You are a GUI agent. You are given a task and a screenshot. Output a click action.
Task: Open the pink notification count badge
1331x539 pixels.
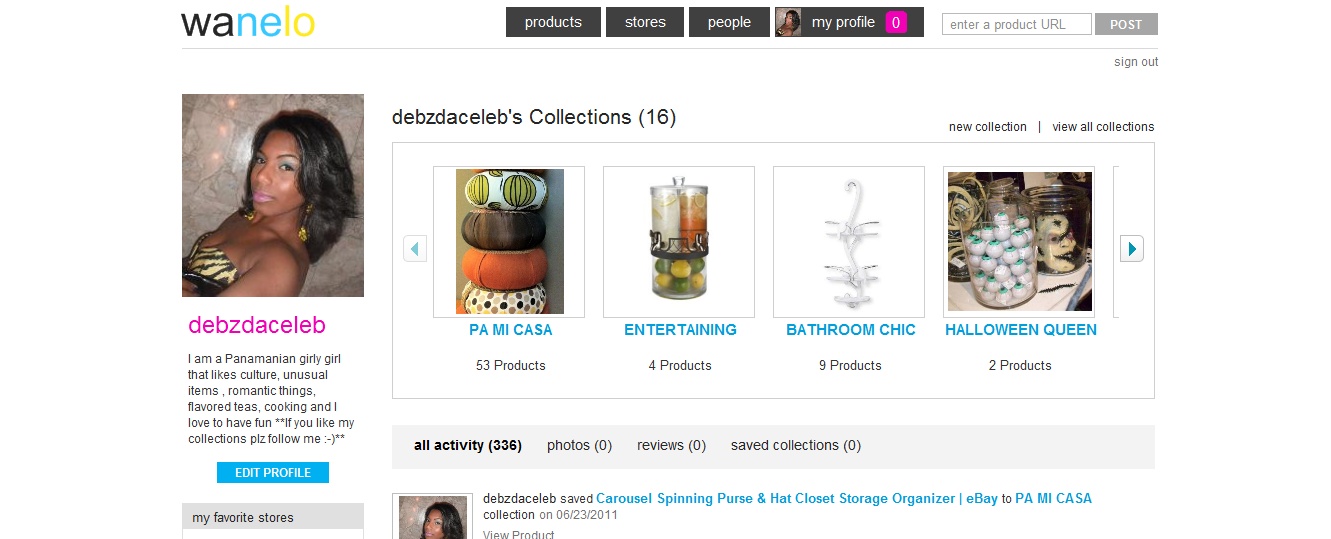(x=896, y=22)
